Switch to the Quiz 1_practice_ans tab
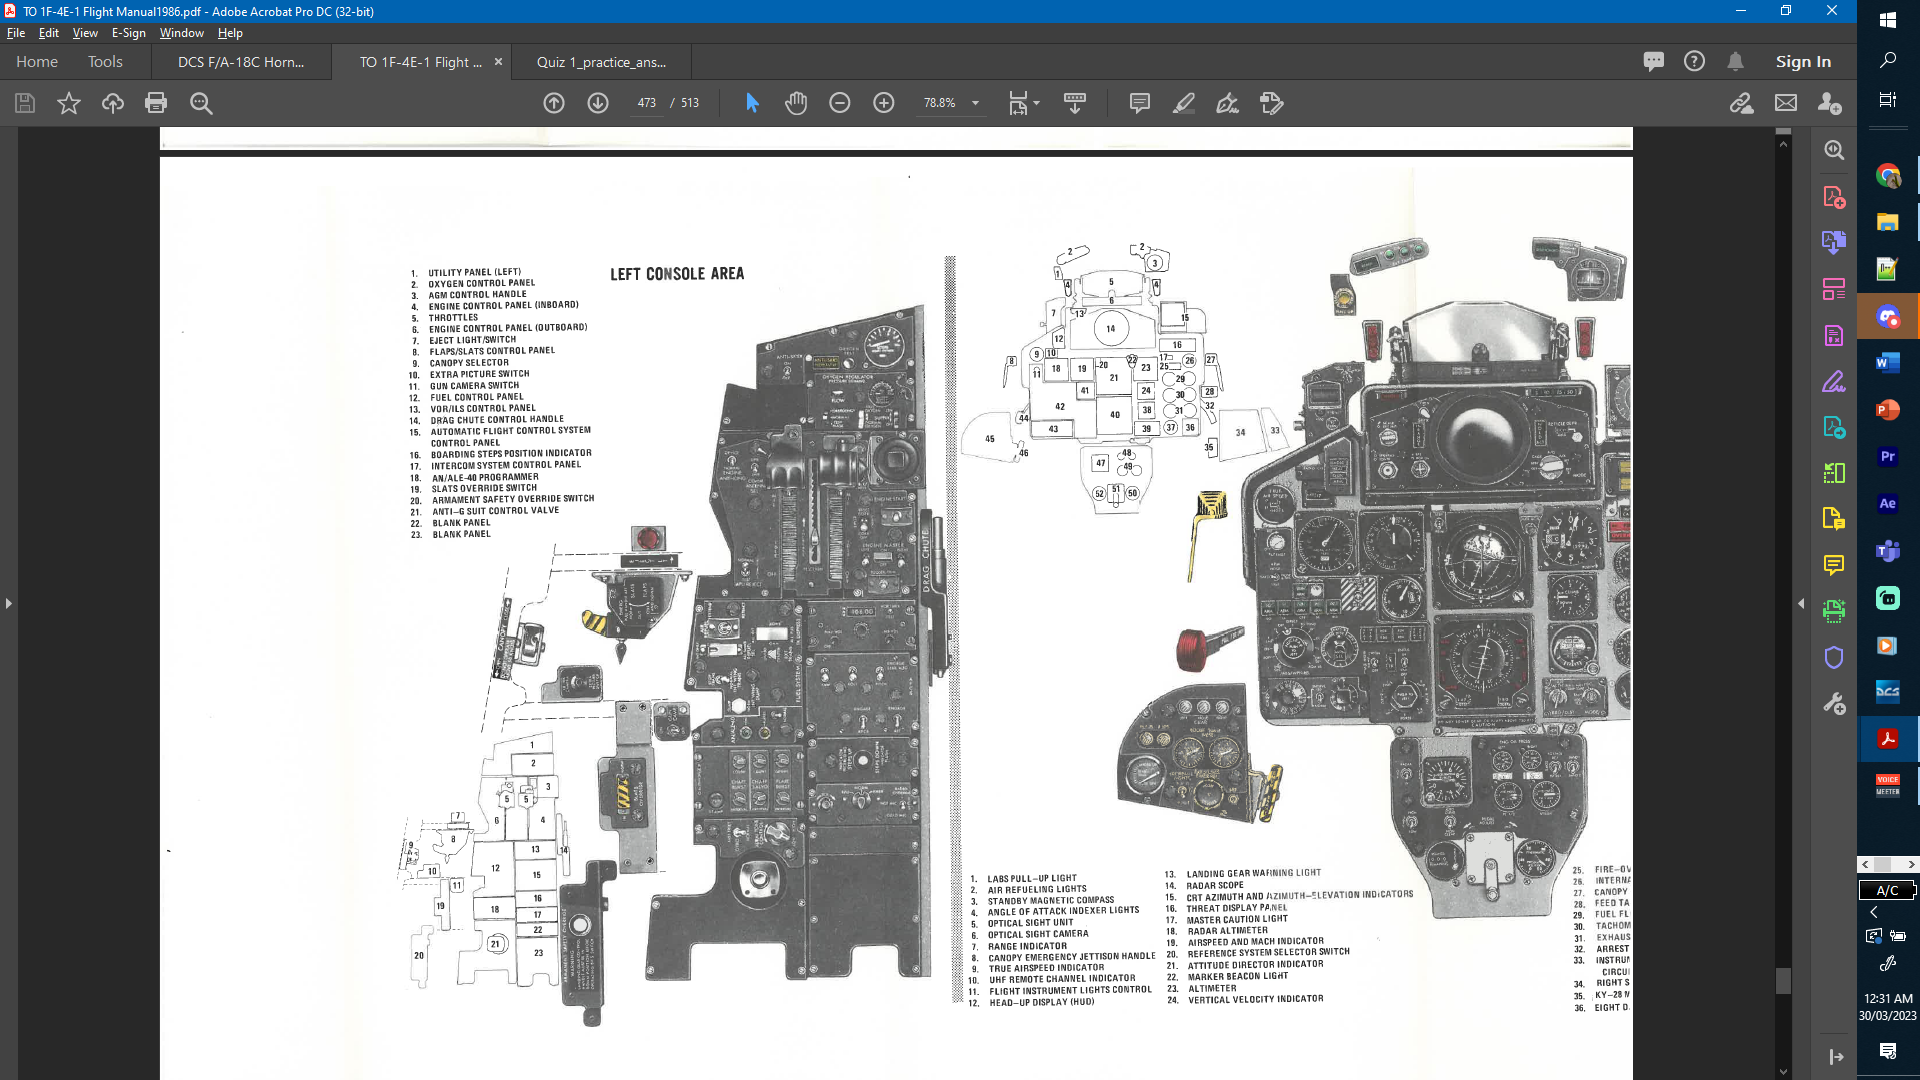Screen dimensions: 1920x1080 (601, 62)
